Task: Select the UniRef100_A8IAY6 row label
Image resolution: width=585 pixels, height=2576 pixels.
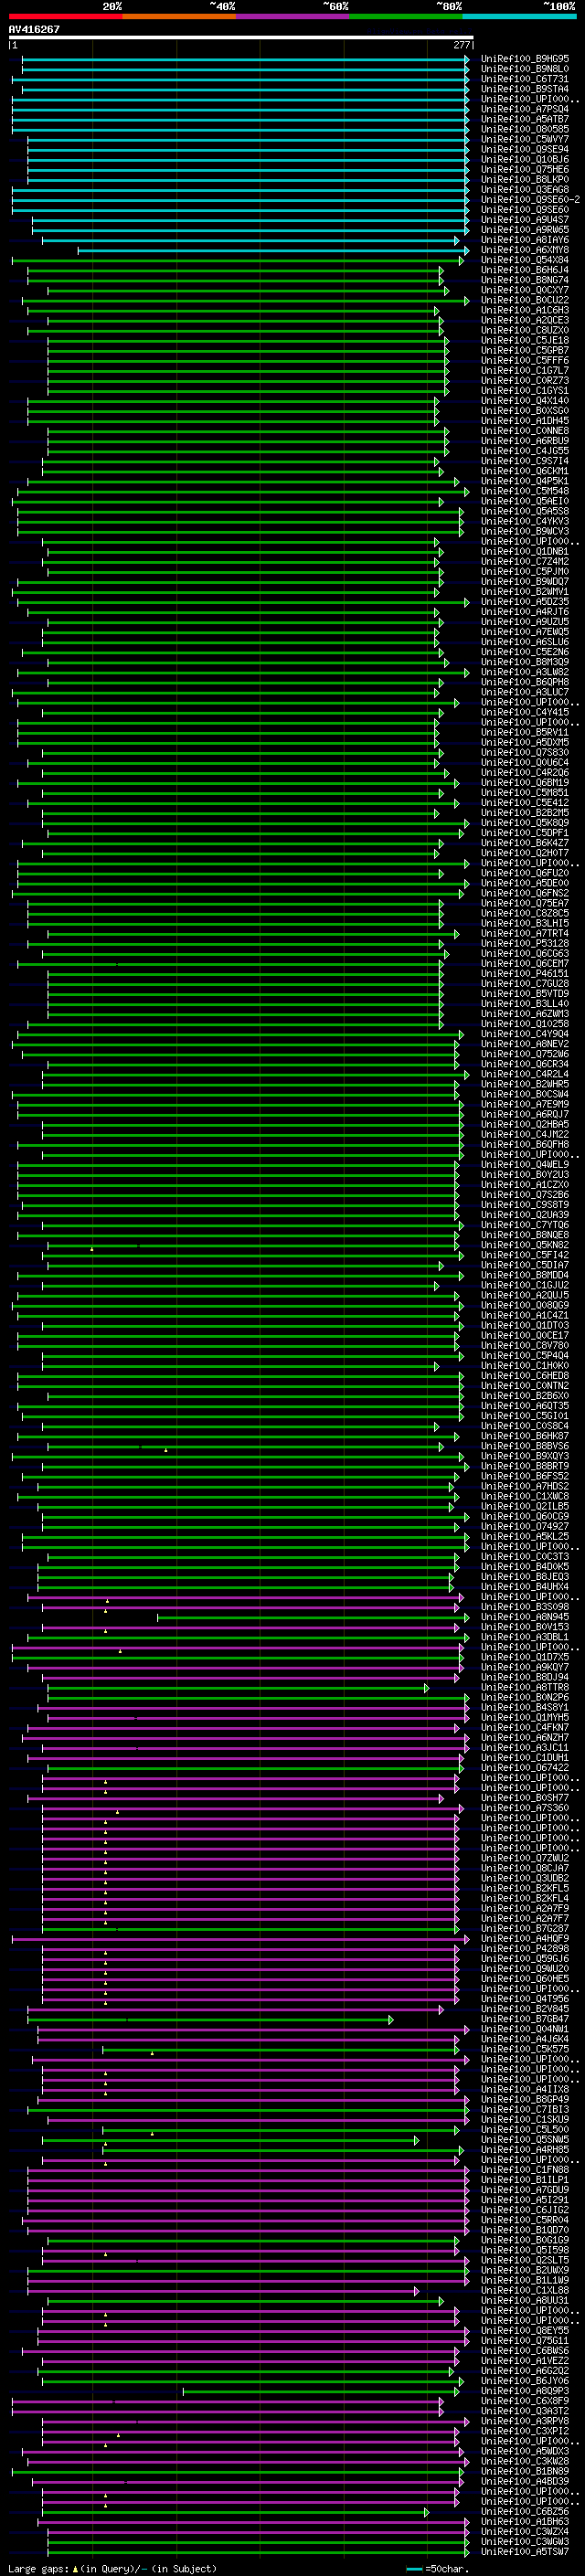Action: [x=525, y=240]
